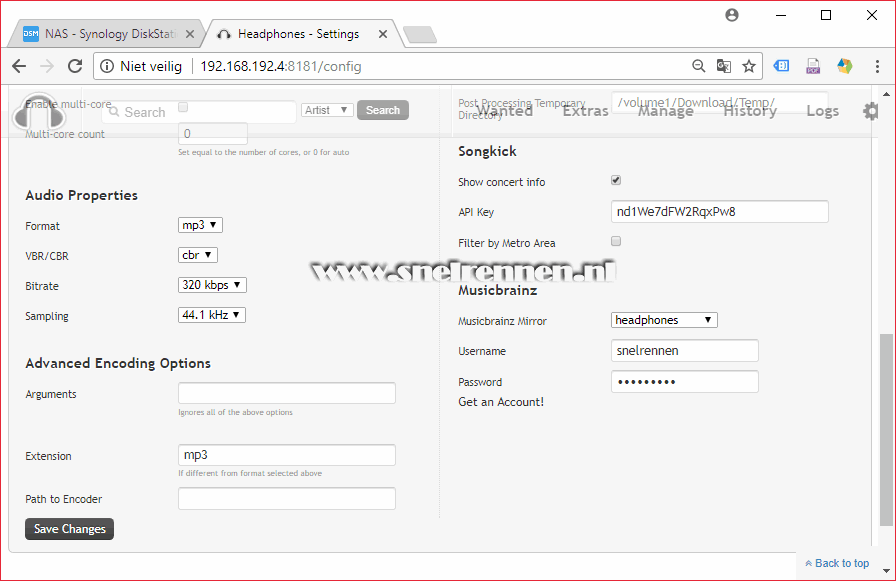This screenshot has height=581, width=896.
Task: Click the Back to top link
Action: coord(838,563)
